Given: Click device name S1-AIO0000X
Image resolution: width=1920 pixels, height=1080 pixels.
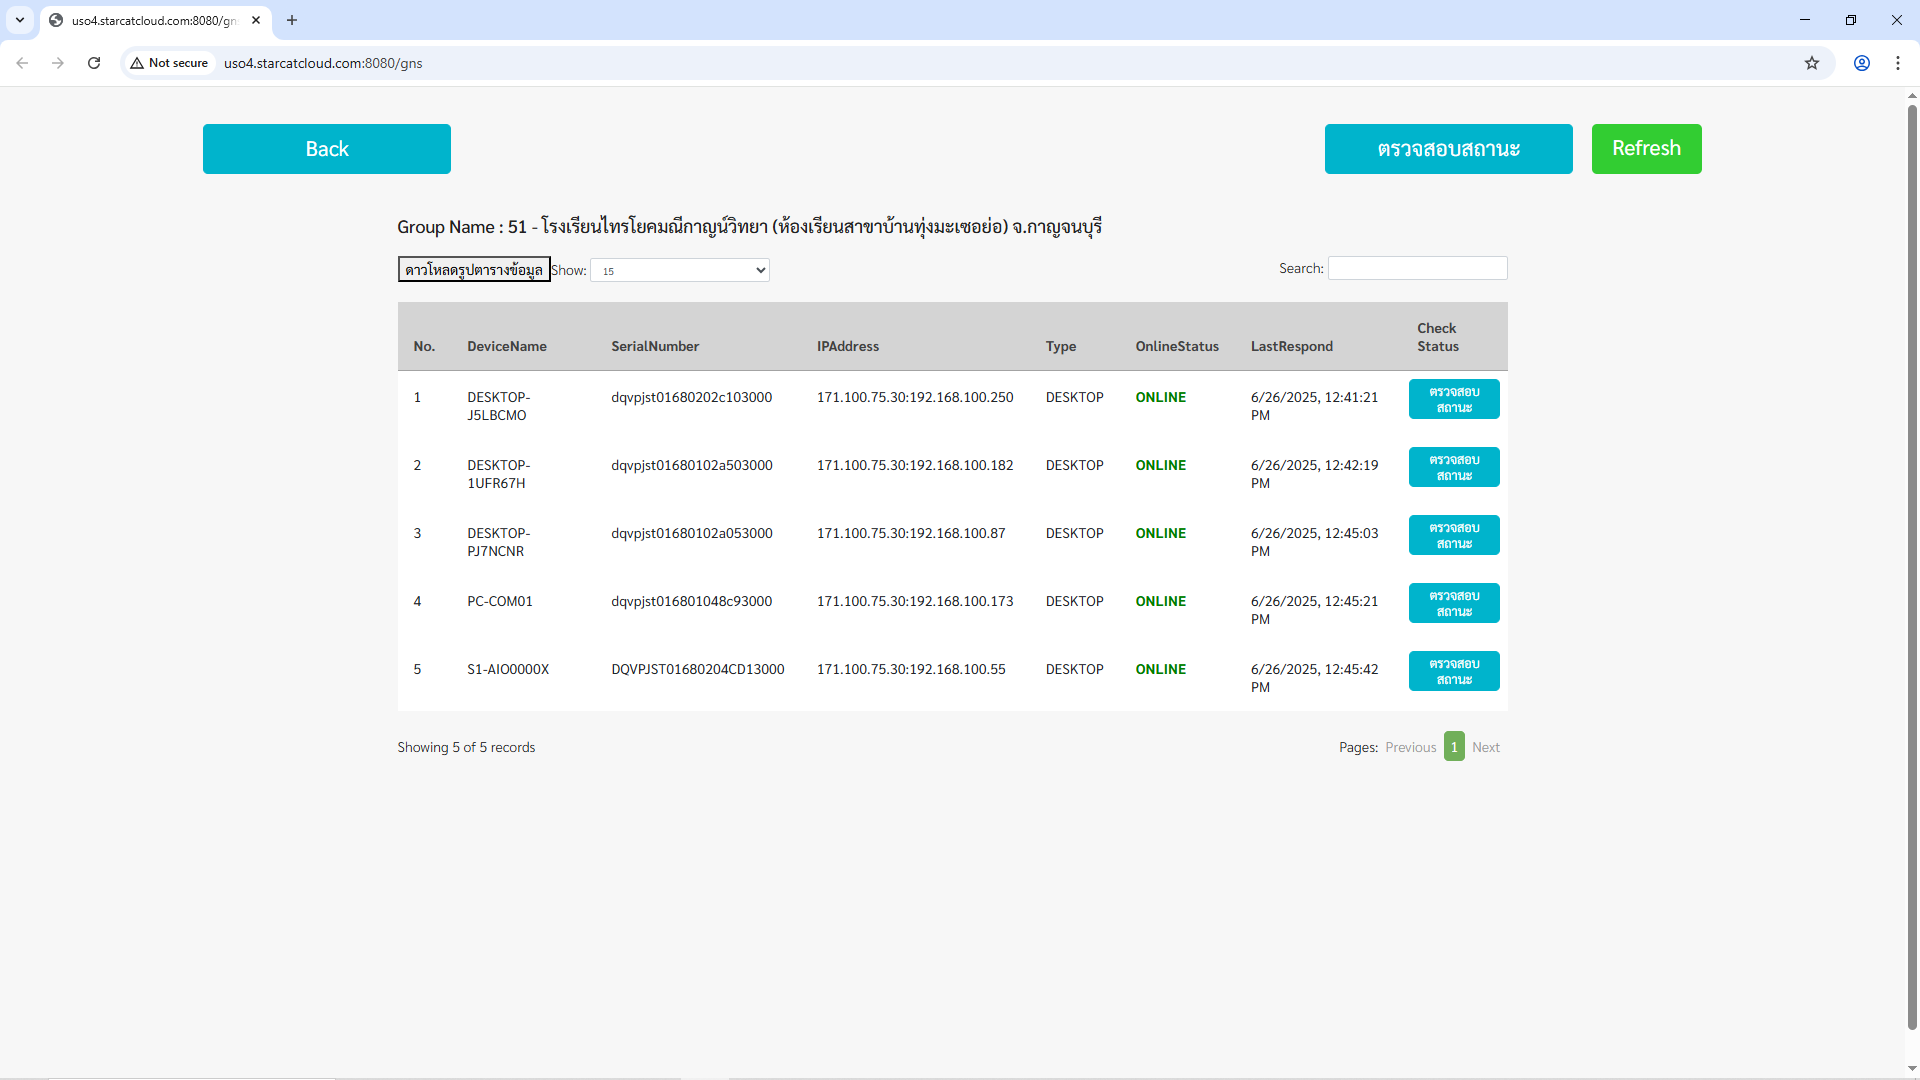Looking at the screenshot, I should point(508,669).
